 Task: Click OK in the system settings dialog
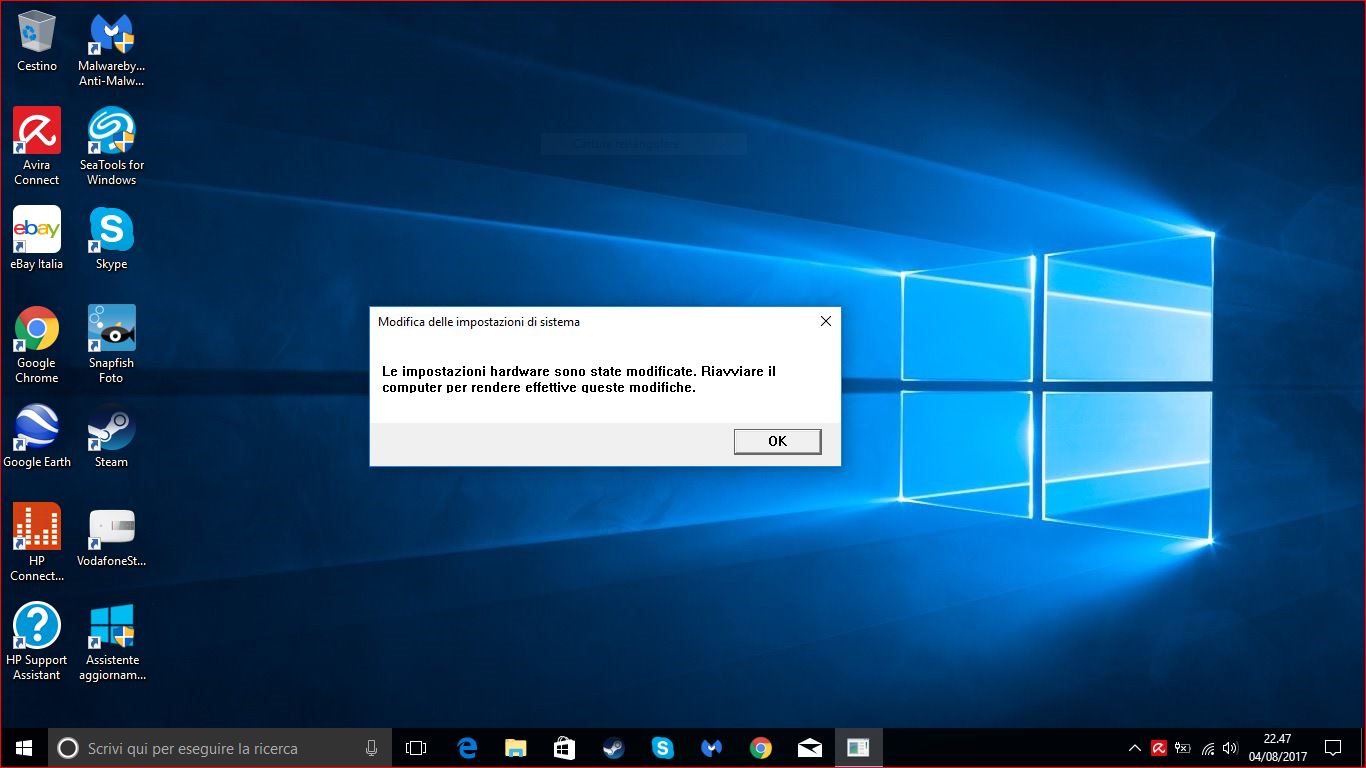[x=778, y=441]
